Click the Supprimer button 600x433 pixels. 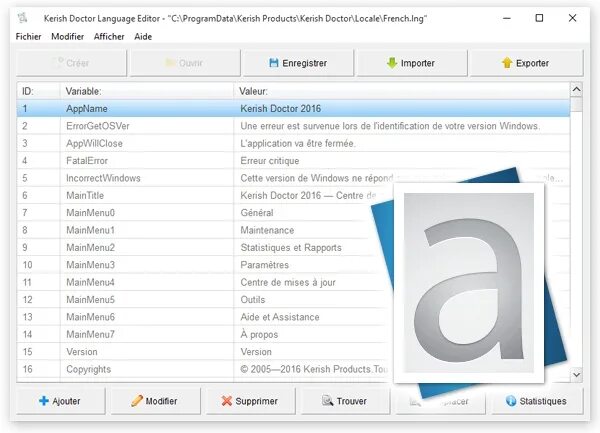tap(250, 401)
